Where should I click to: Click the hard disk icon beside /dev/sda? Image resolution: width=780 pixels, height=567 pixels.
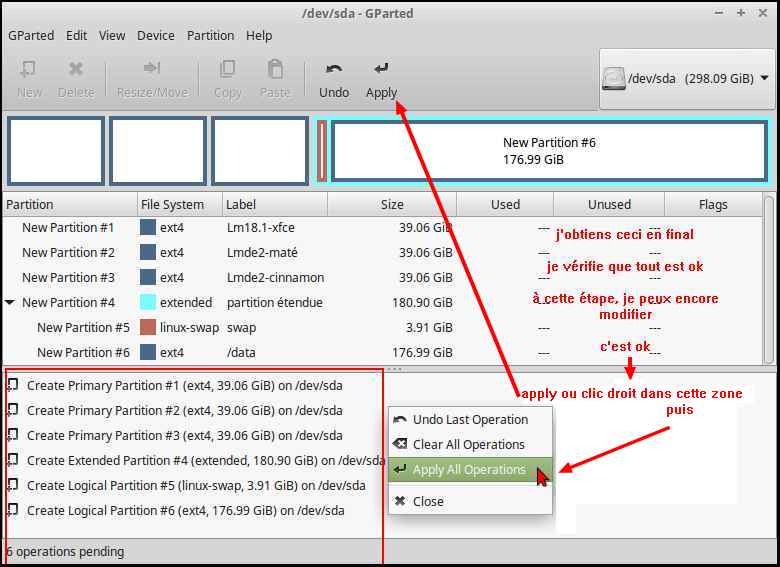click(x=614, y=78)
